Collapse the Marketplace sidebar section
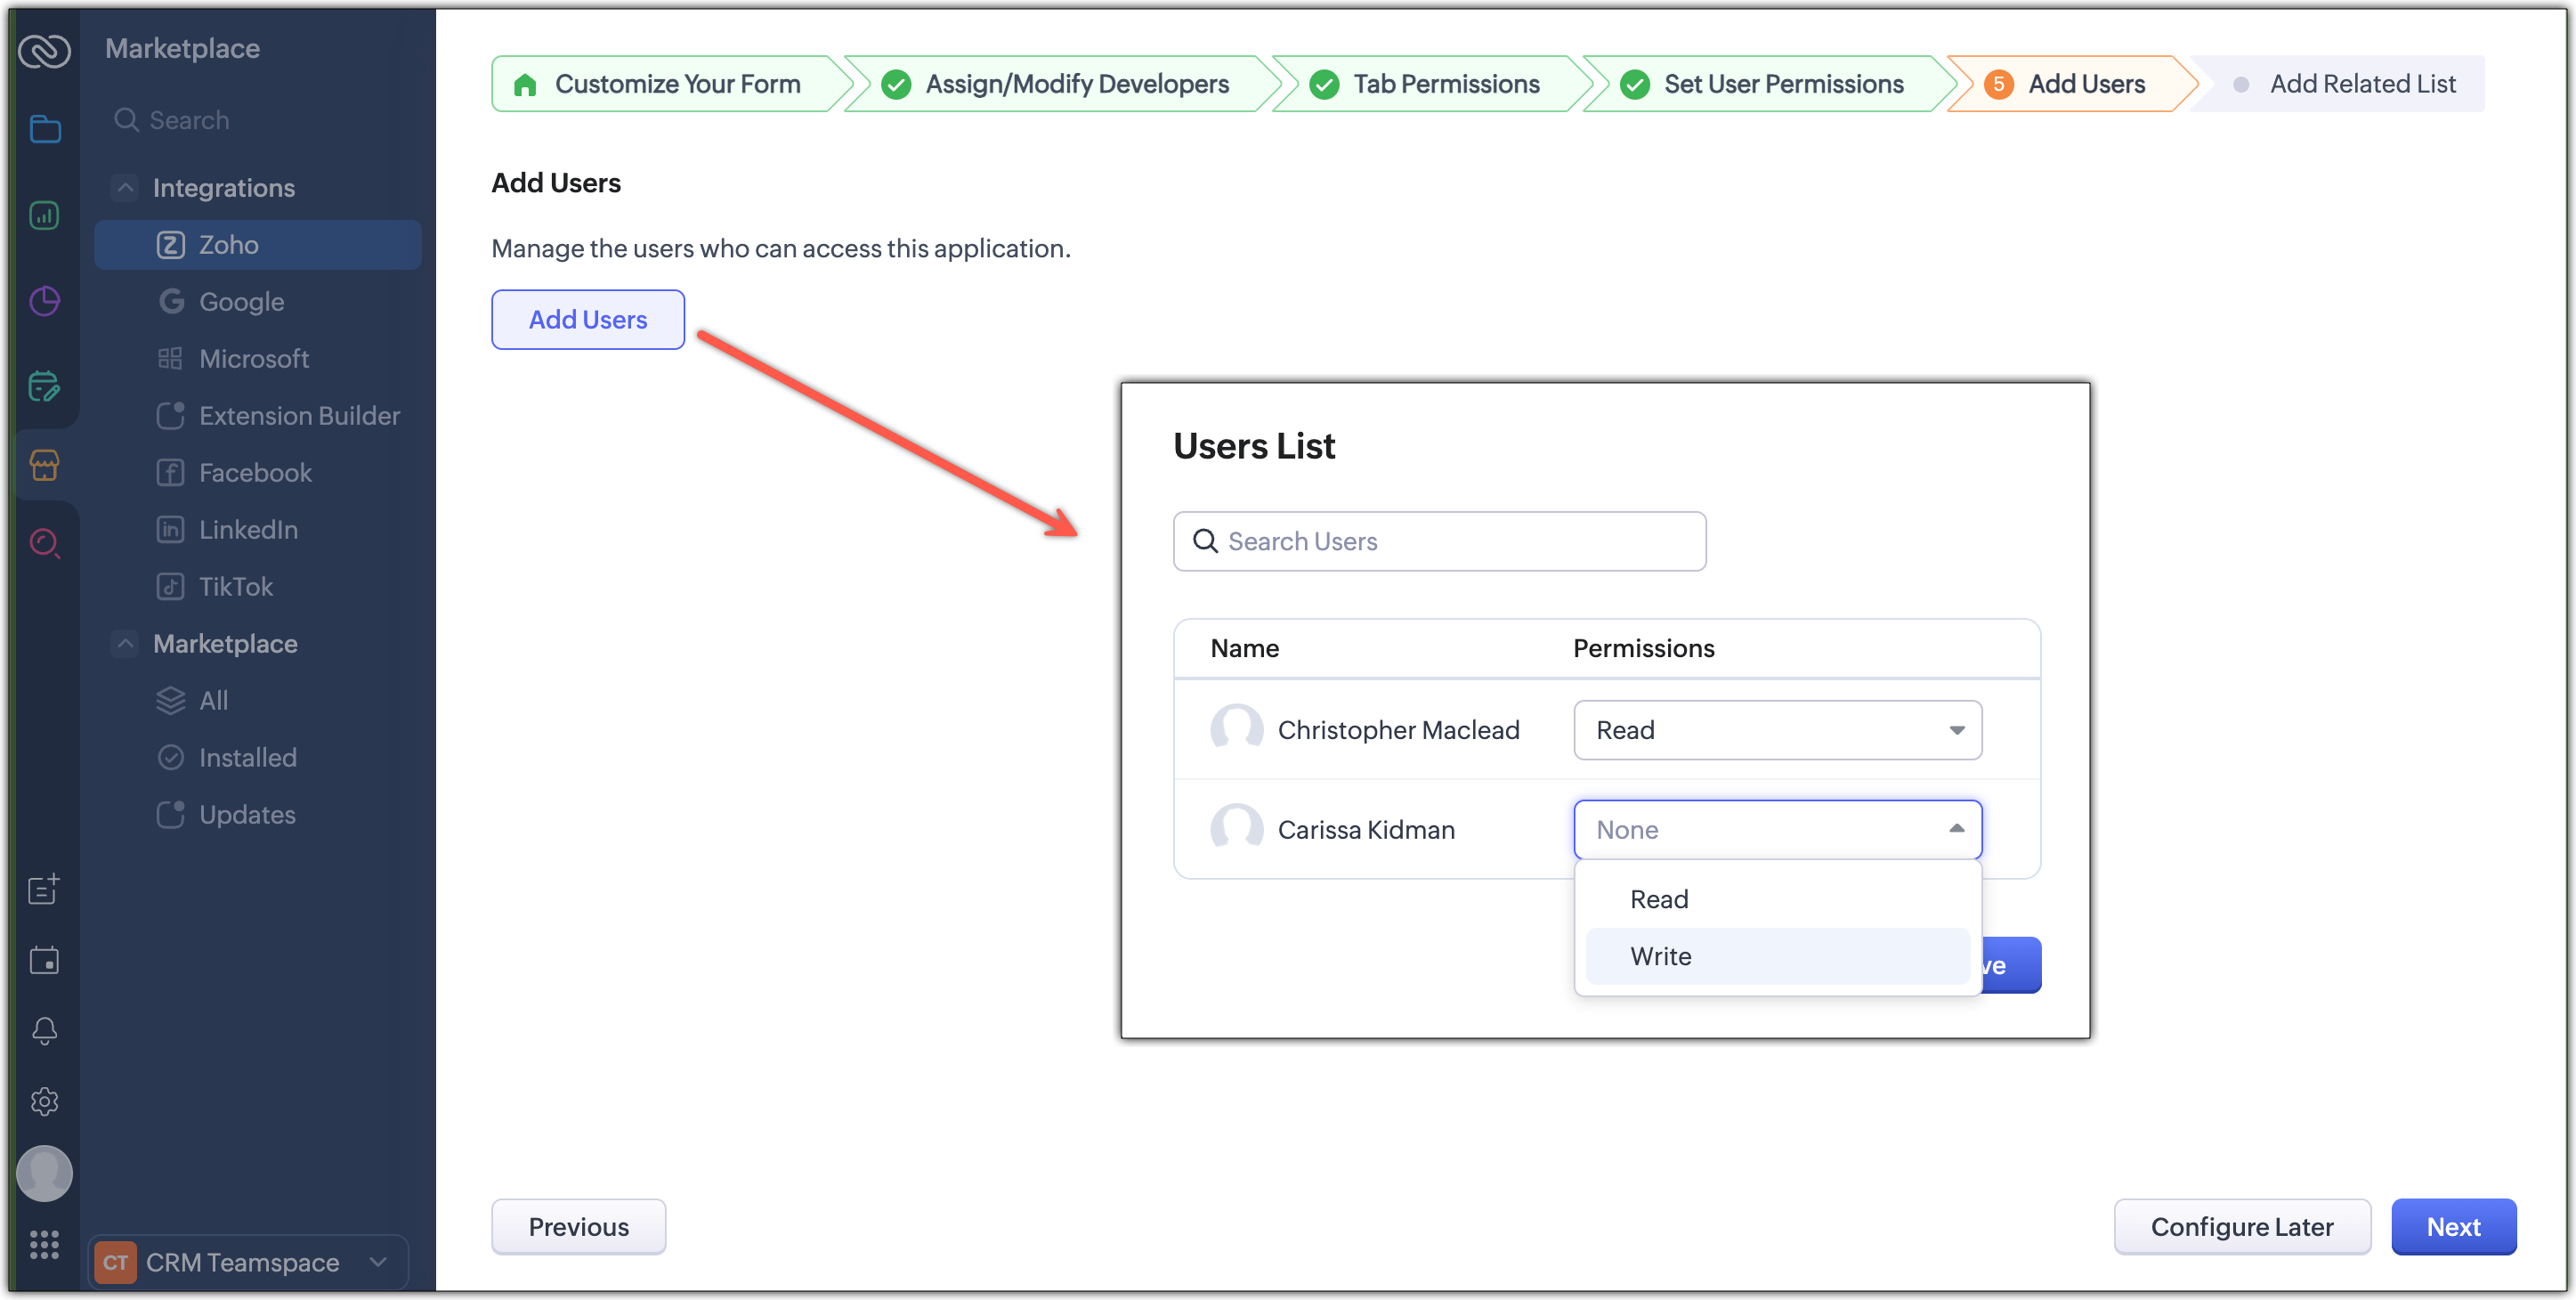This screenshot has width=2576, height=1300. coord(125,643)
